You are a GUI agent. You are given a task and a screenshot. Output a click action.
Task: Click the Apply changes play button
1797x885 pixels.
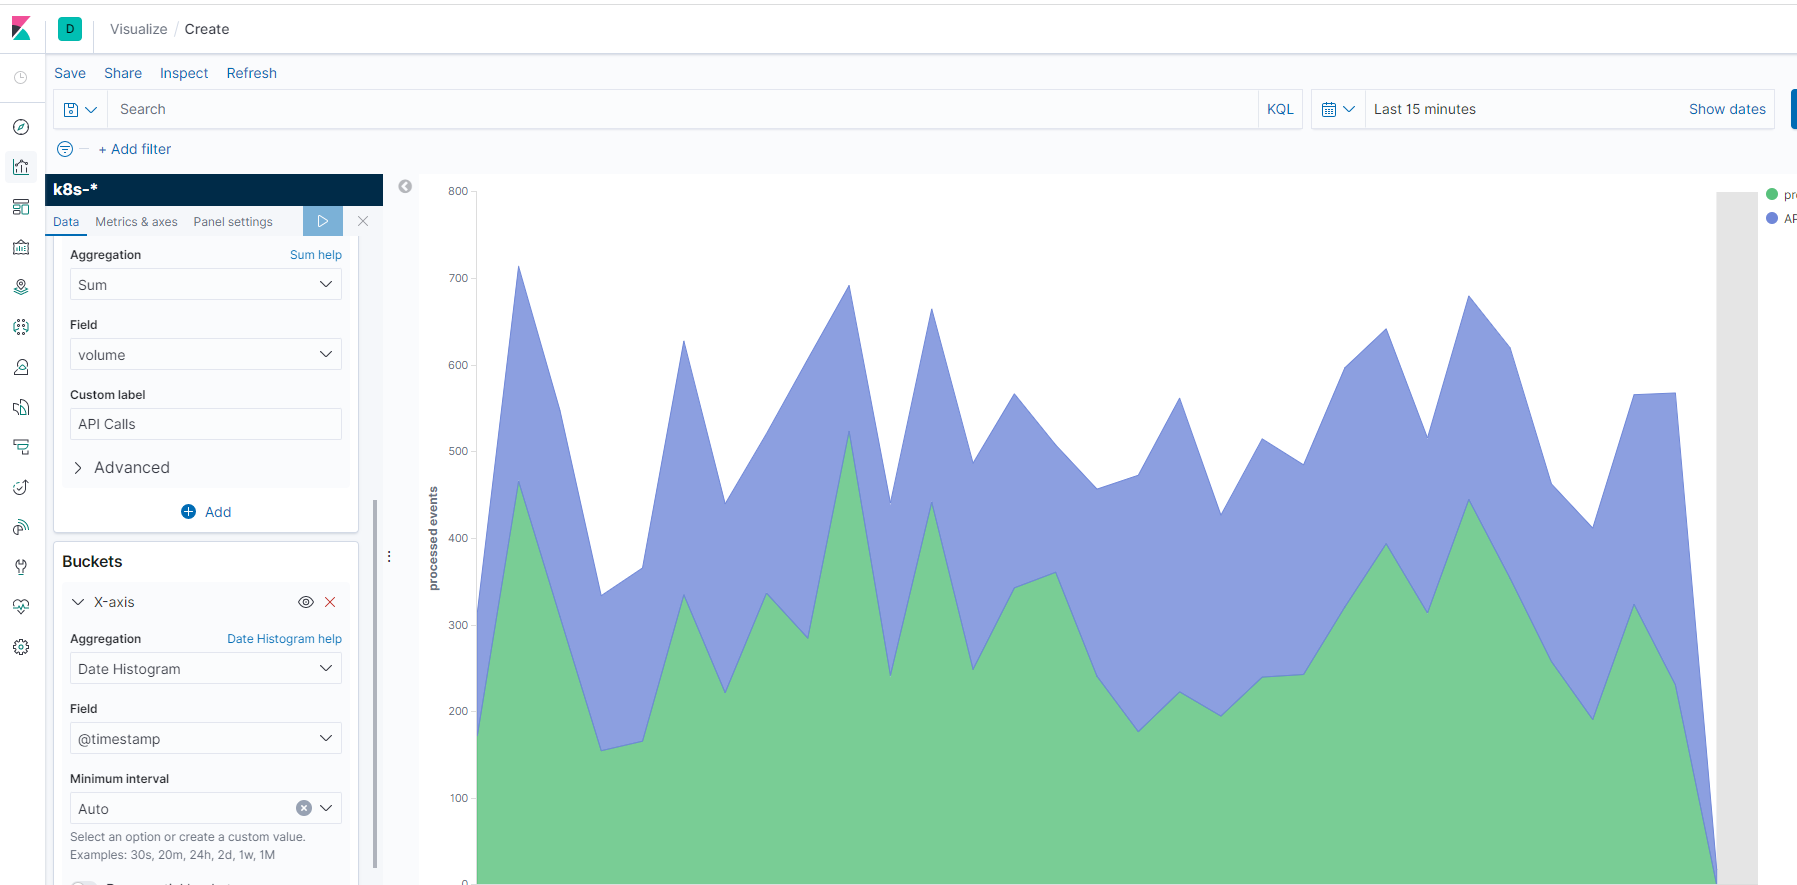click(x=322, y=221)
